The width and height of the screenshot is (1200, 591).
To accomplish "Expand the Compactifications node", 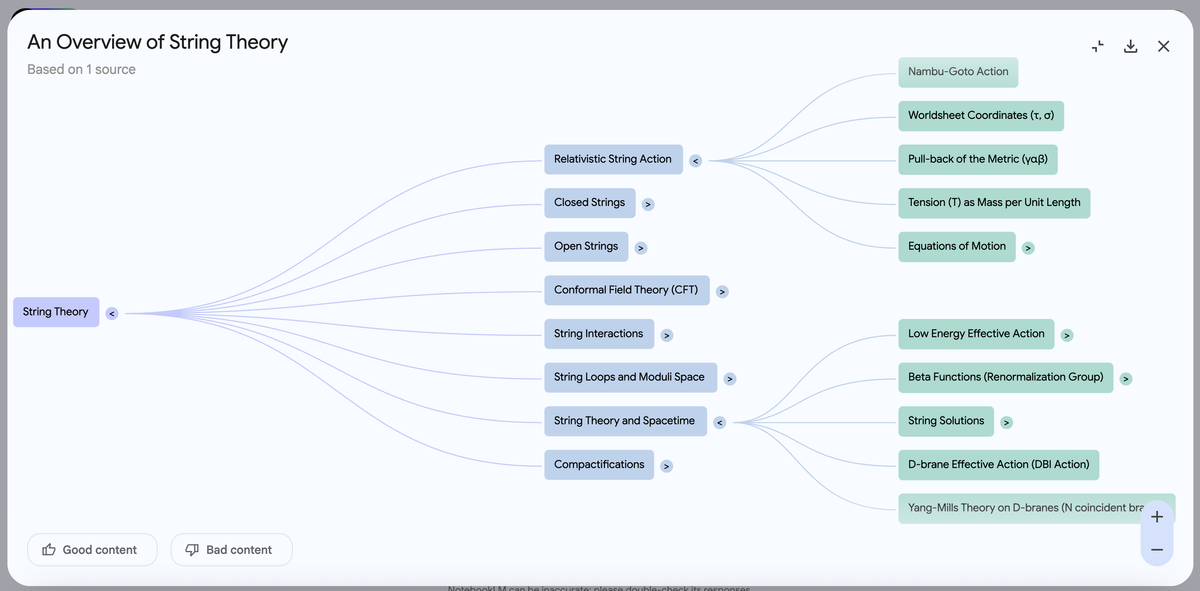I will pos(667,465).
